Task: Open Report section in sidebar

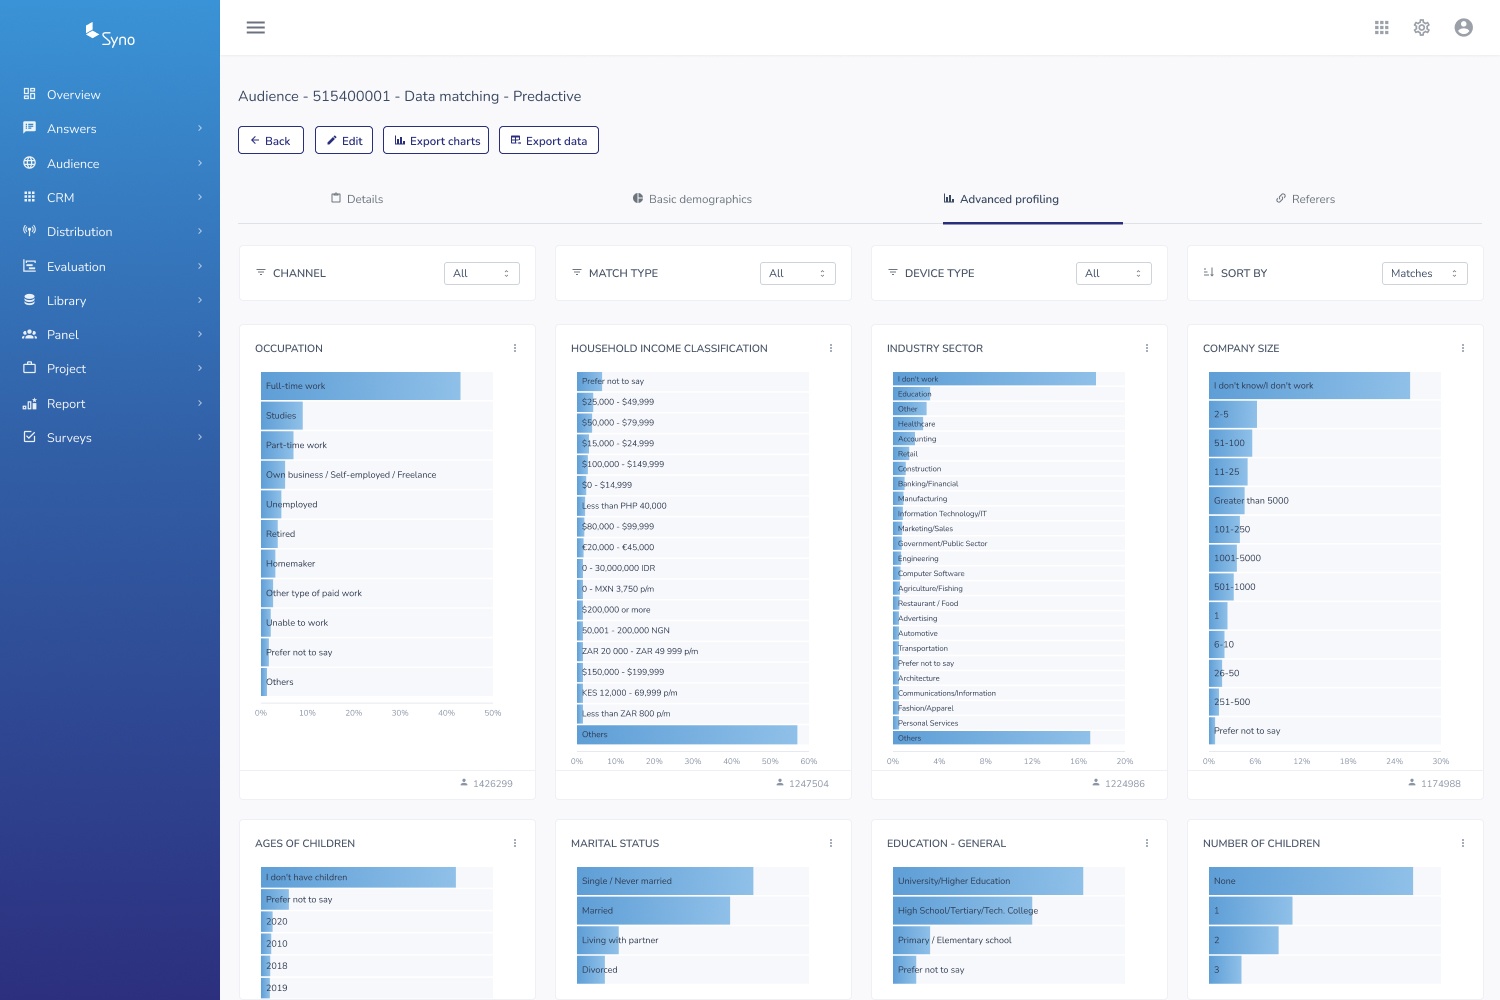Action: click(x=110, y=404)
